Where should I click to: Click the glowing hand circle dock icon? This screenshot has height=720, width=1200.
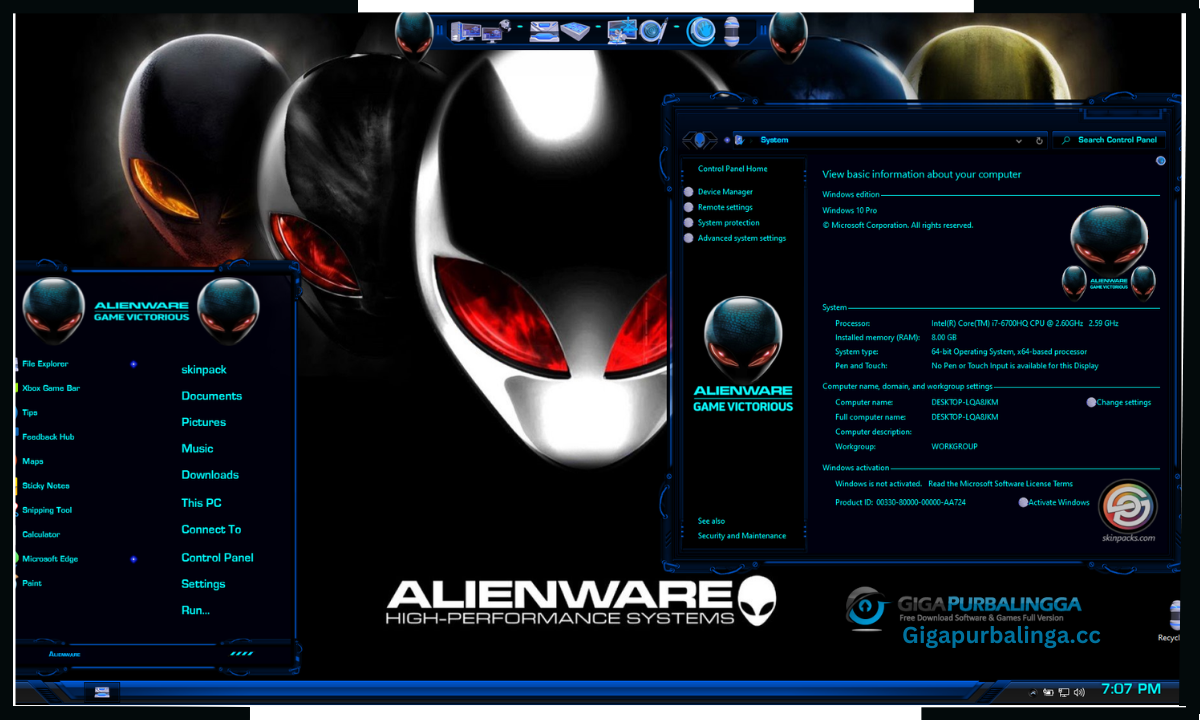701,31
